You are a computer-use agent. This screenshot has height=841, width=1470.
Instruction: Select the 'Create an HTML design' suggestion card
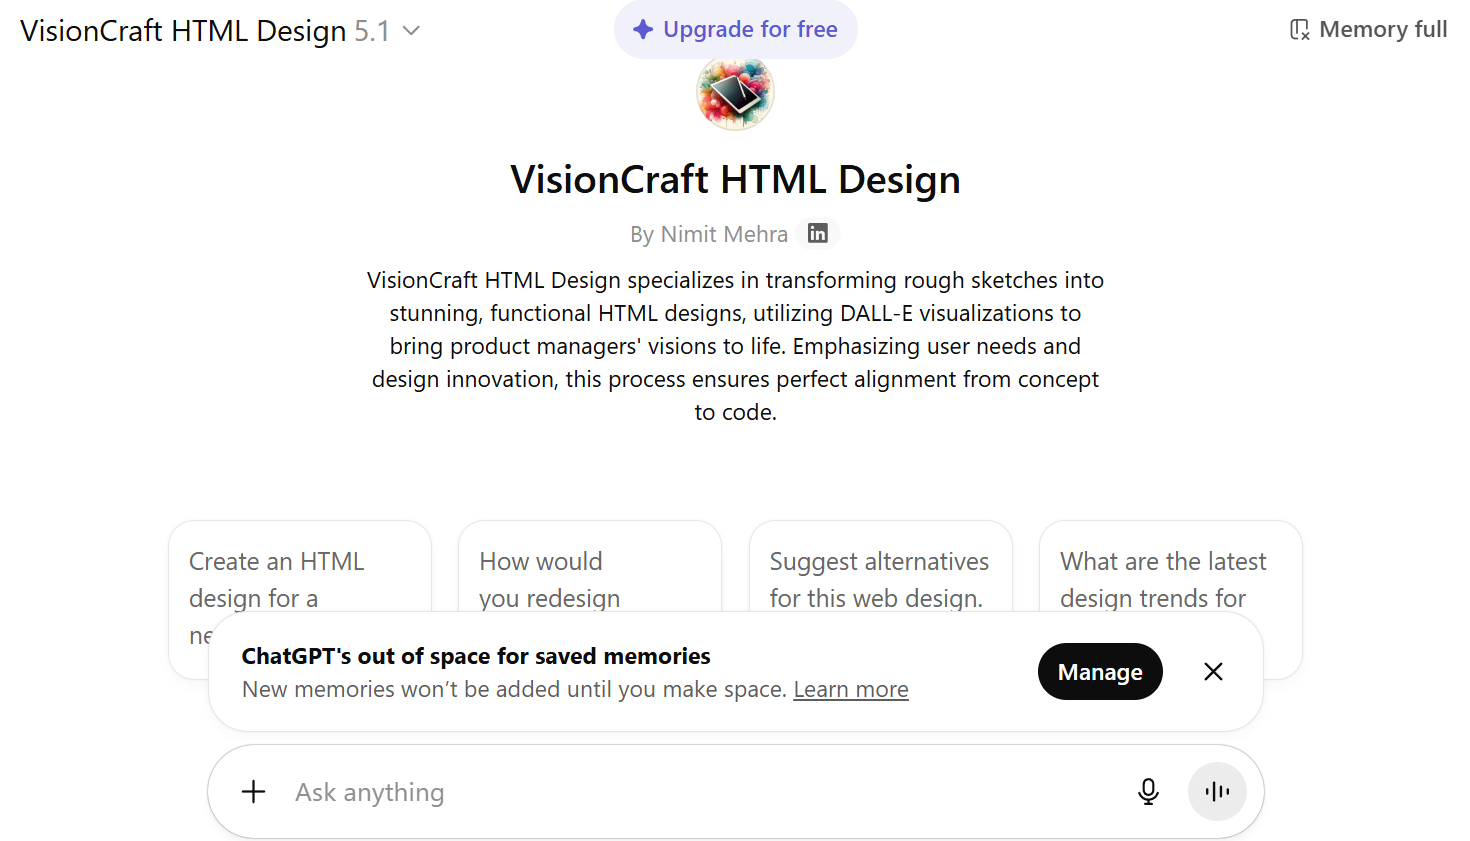point(299,580)
